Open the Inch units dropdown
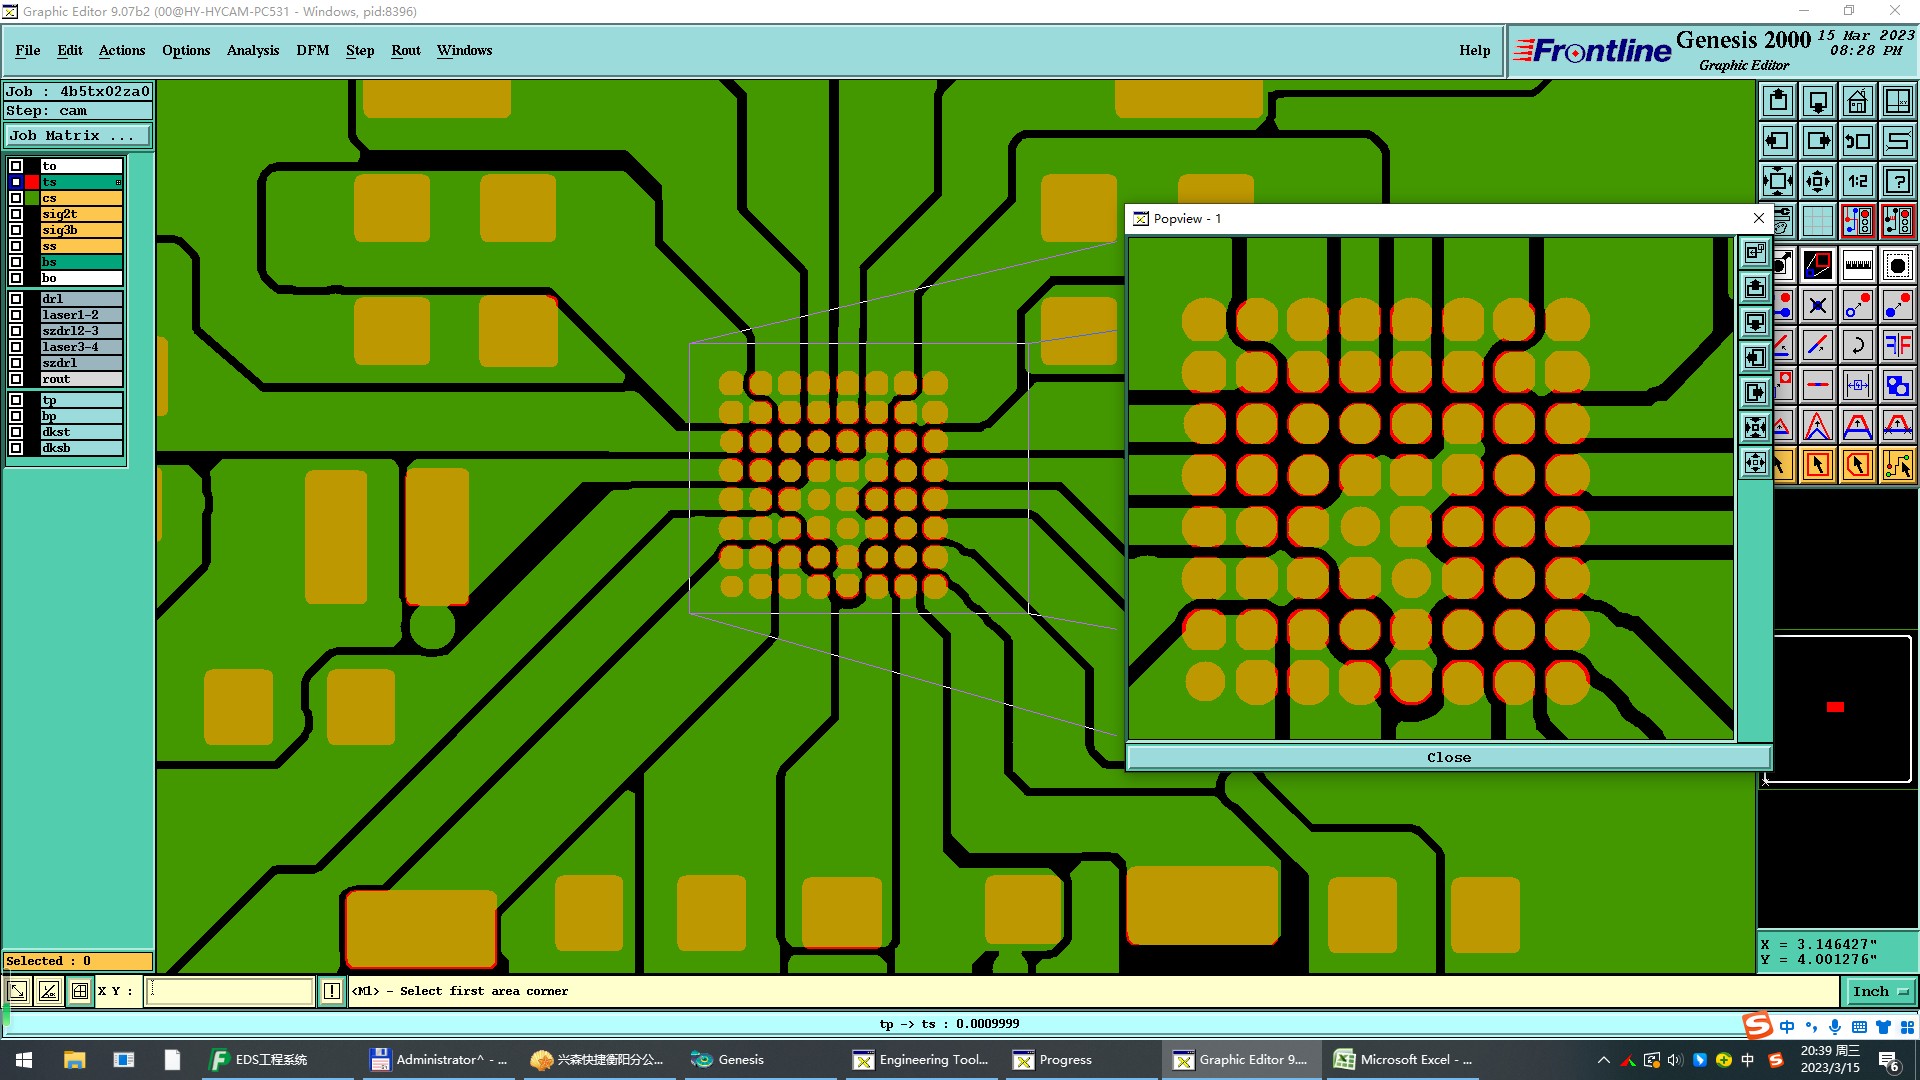Image resolution: width=1920 pixels, height=1080 pixels. (1880, 991)
